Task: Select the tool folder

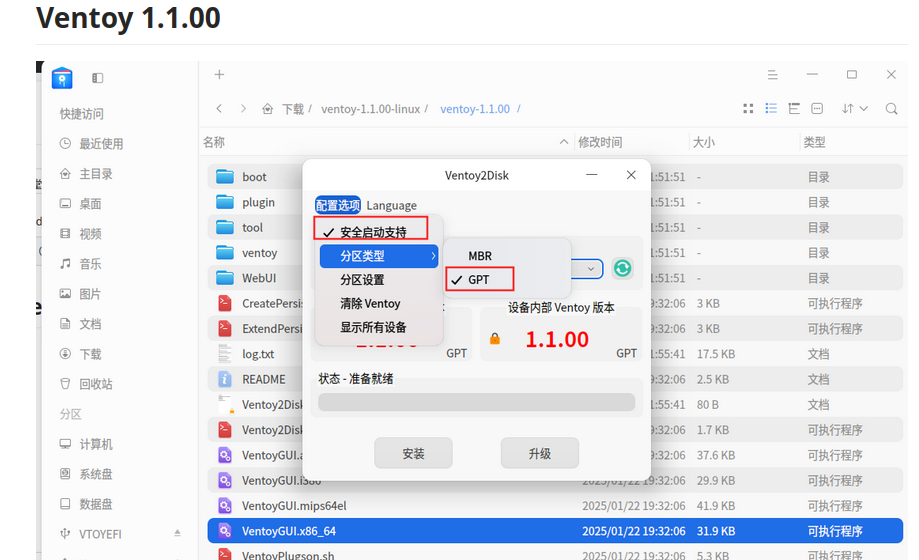Action: [x=253, y=227]
